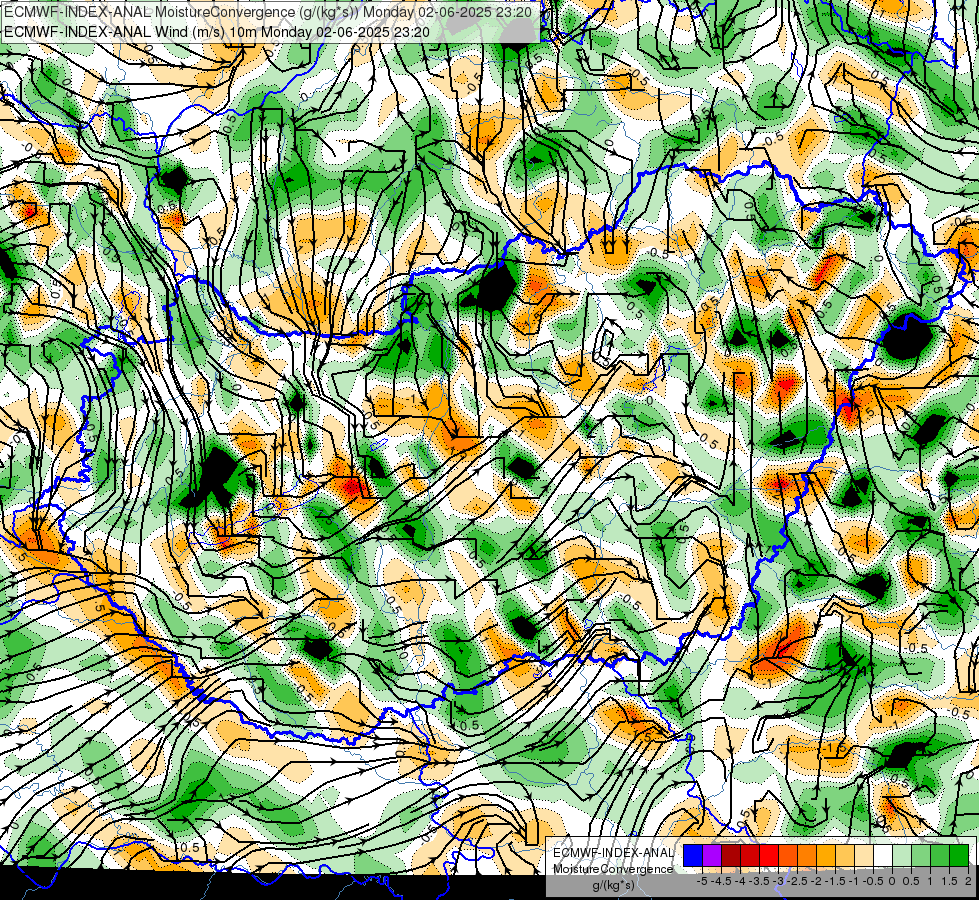Click the legend tick value -5
Viewport: 979px width, 900px height.
click(702, 881)
